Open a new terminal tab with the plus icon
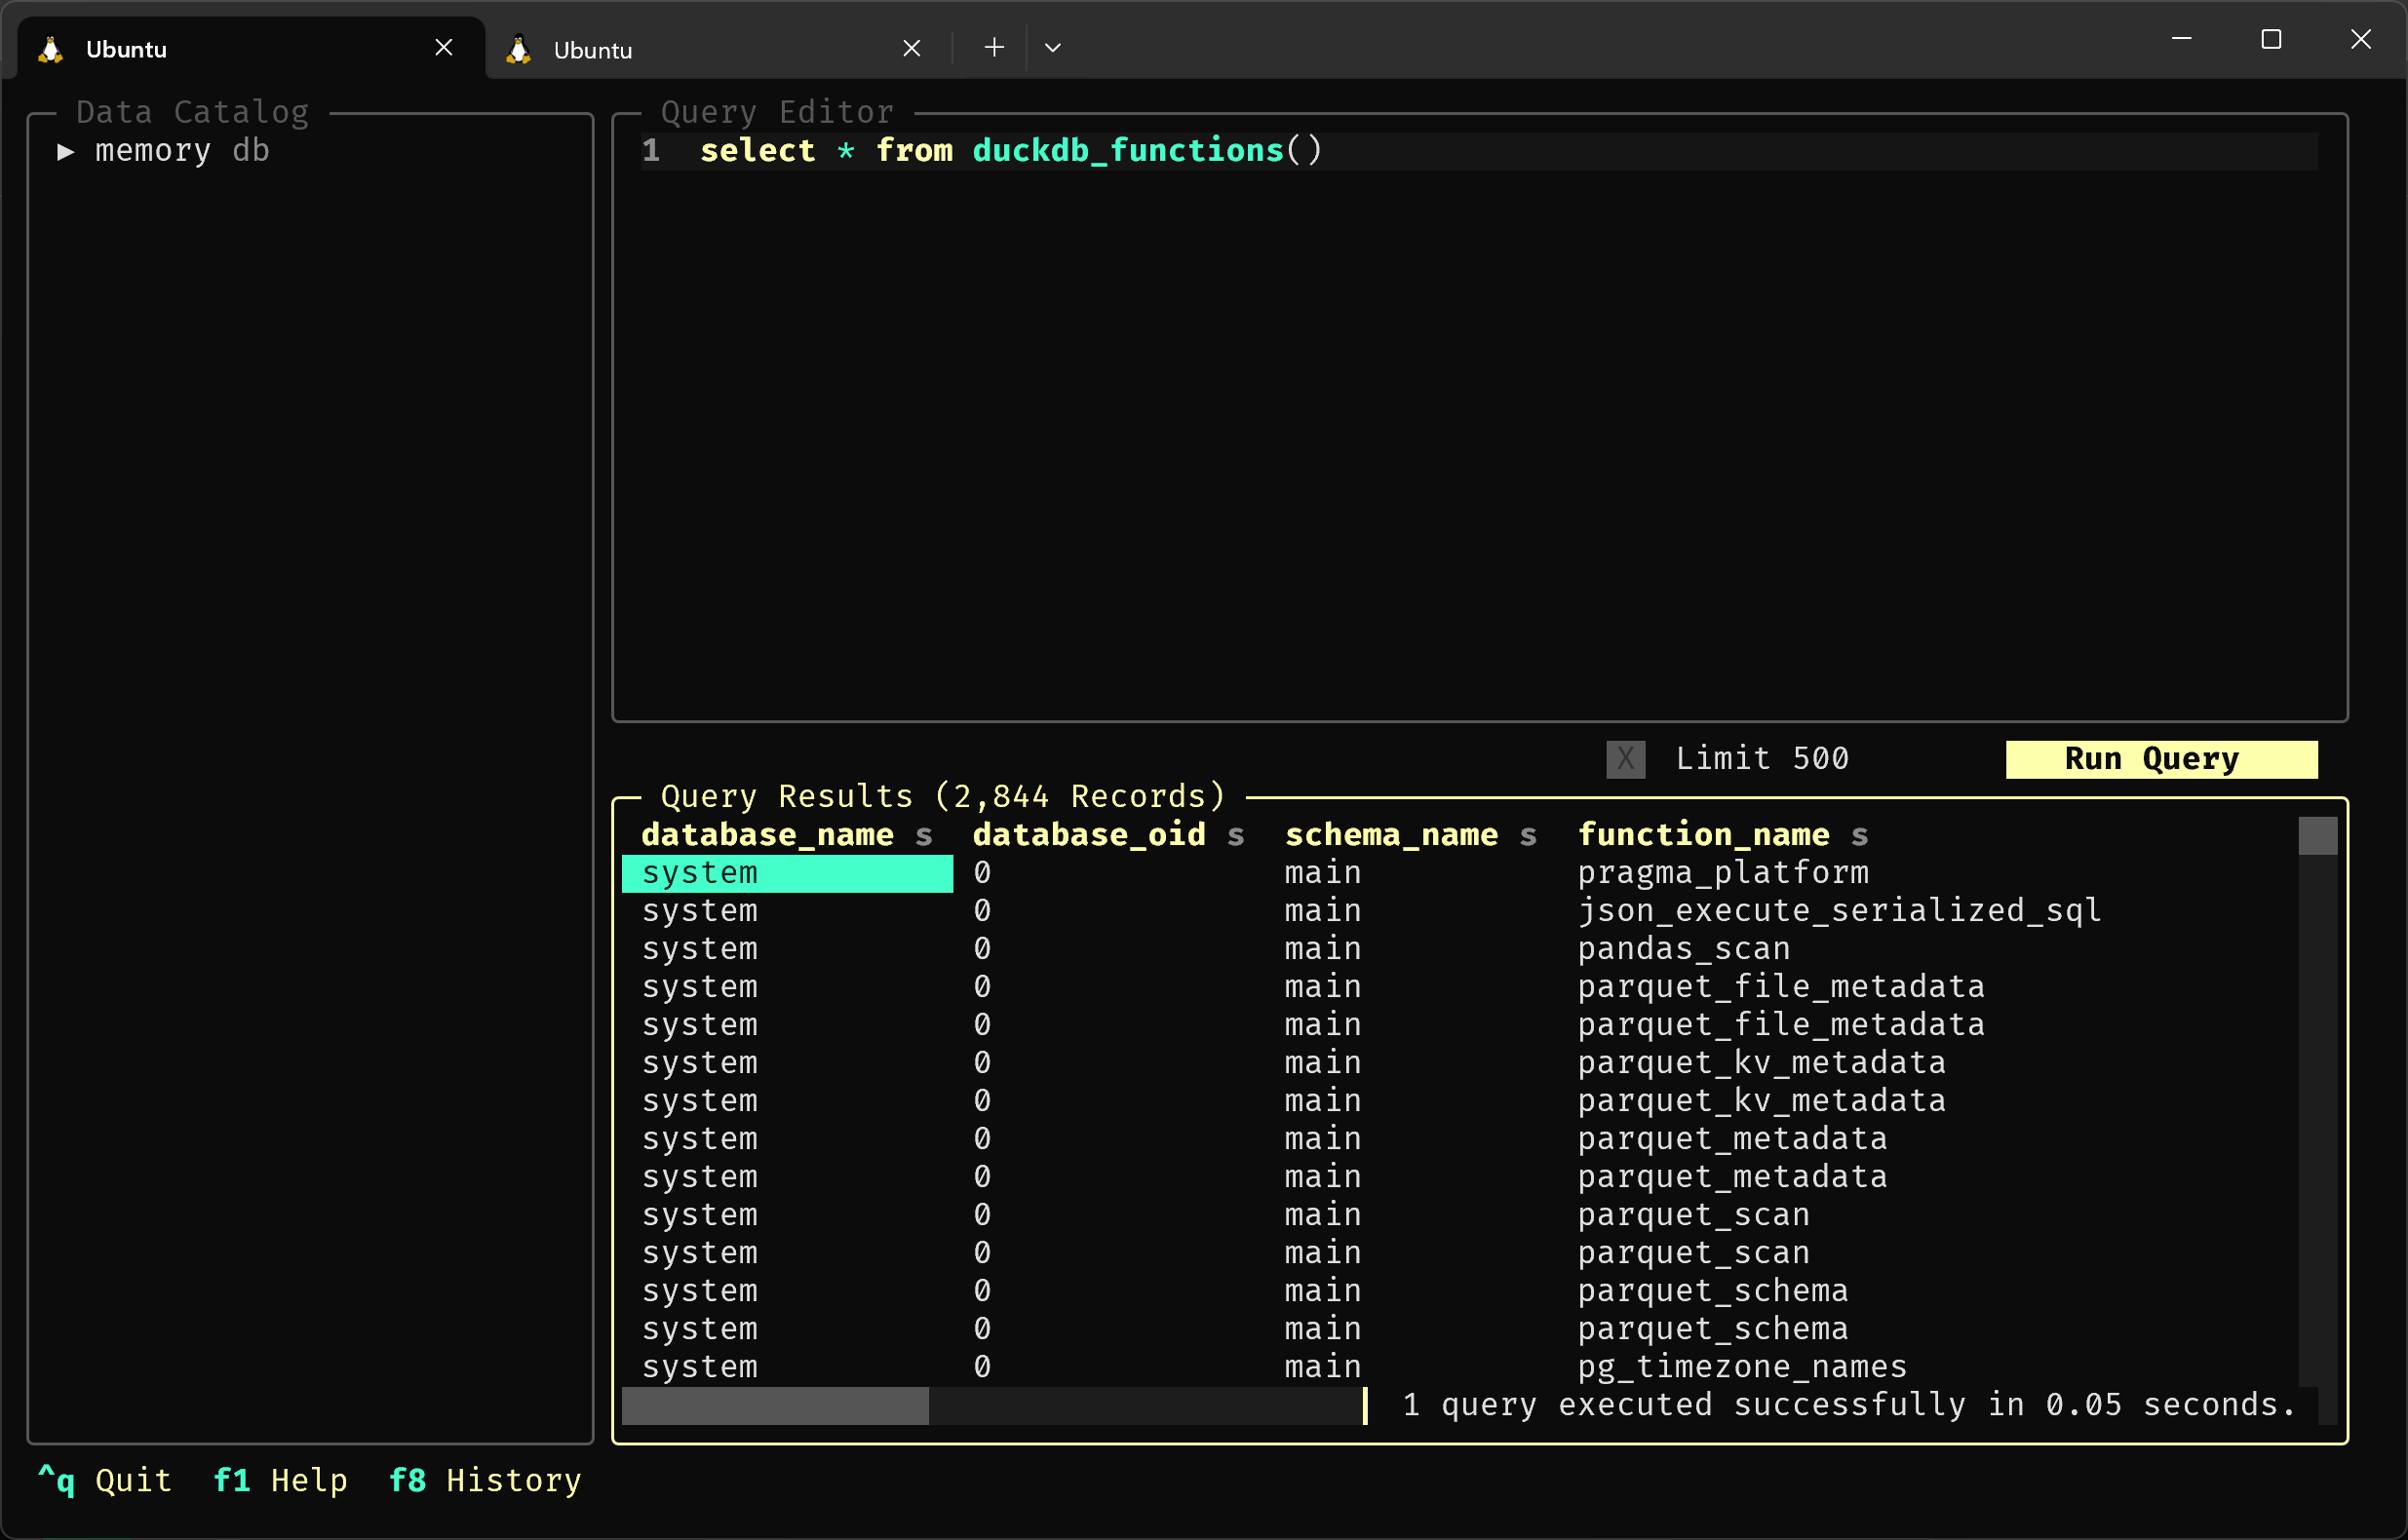The width and height of the screenshot is (2408, 1540). pyautogui.click(x=993, y=46)
